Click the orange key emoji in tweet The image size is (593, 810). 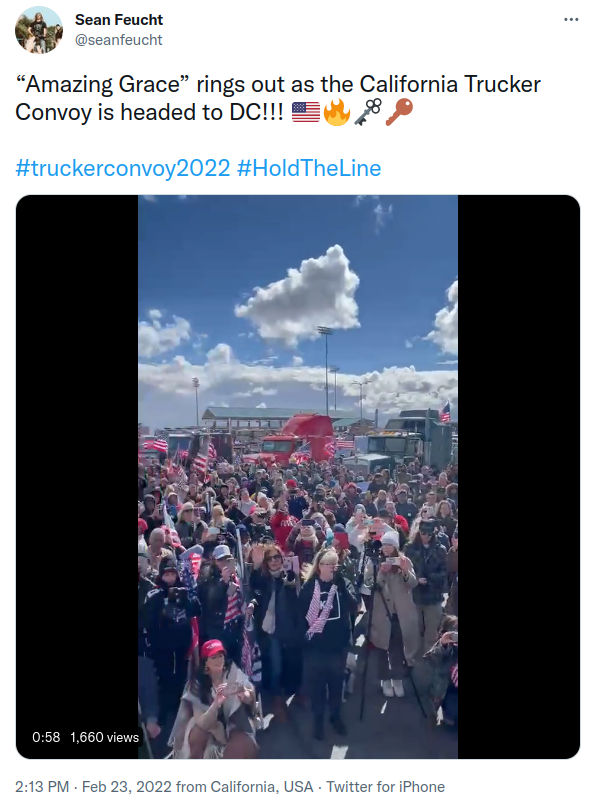pyautogui.click(x=399, y=112)
